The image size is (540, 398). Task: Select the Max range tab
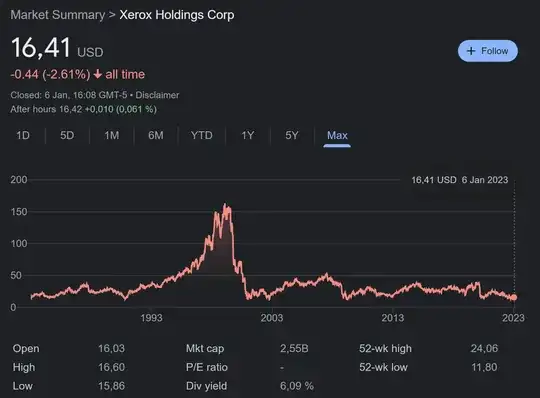click(x=337, y=135)
